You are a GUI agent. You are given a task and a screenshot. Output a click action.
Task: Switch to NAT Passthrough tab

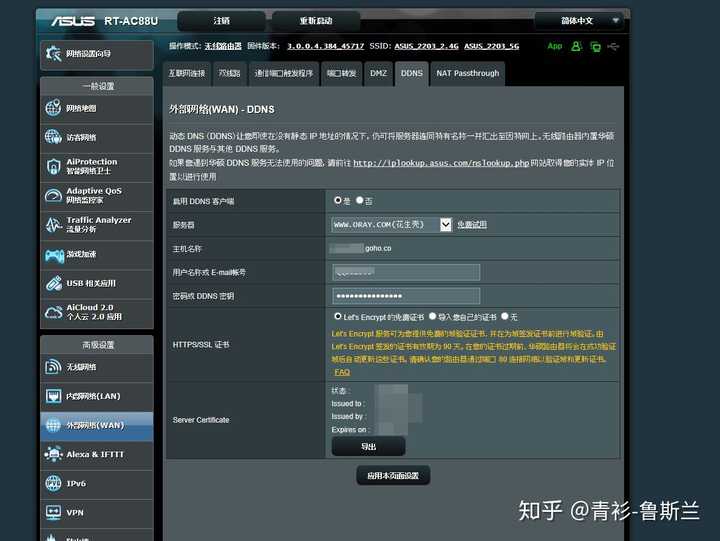coord(467,73)
